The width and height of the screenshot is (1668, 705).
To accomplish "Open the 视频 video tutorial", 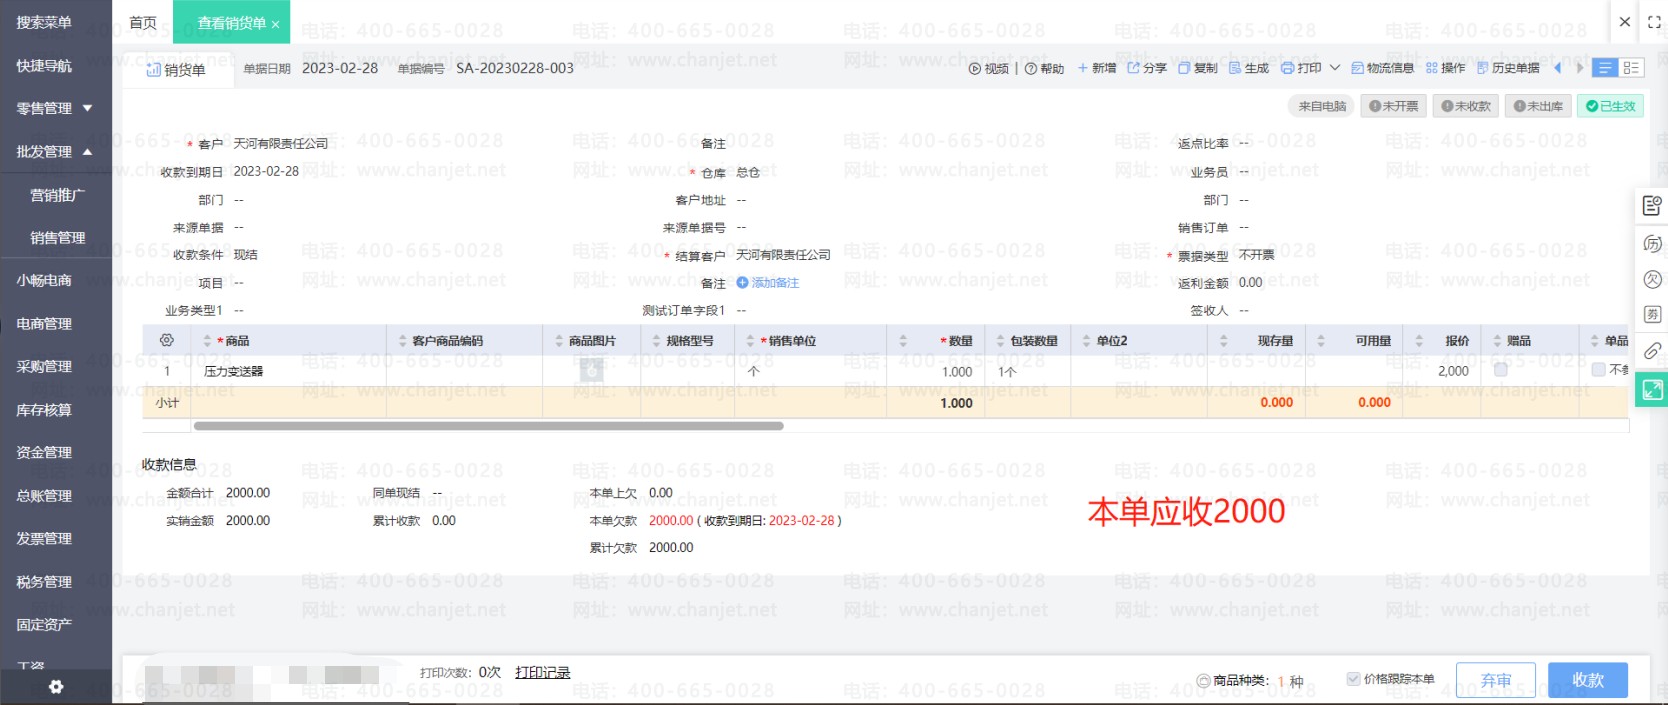I will [988, 69].
